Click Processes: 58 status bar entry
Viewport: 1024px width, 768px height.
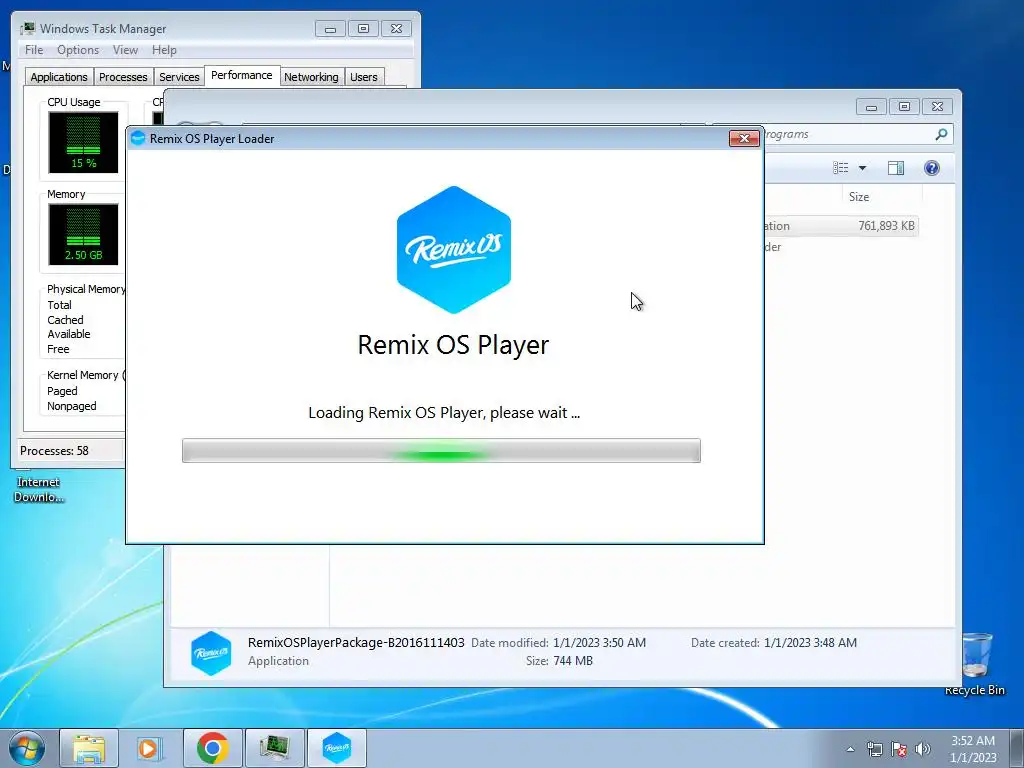point(54,451)
